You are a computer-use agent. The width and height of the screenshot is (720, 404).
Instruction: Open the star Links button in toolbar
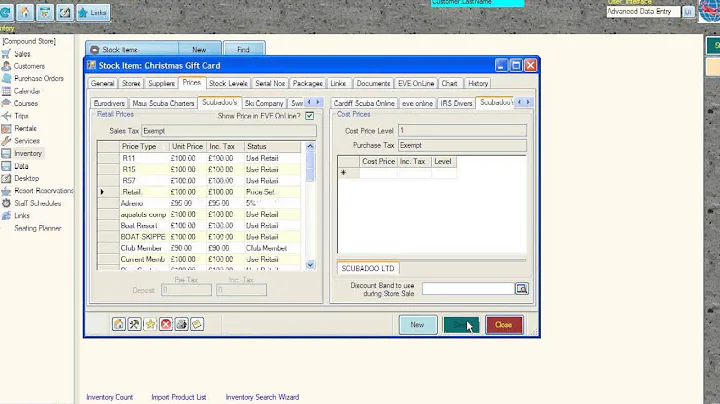click(x=93, y=12)
